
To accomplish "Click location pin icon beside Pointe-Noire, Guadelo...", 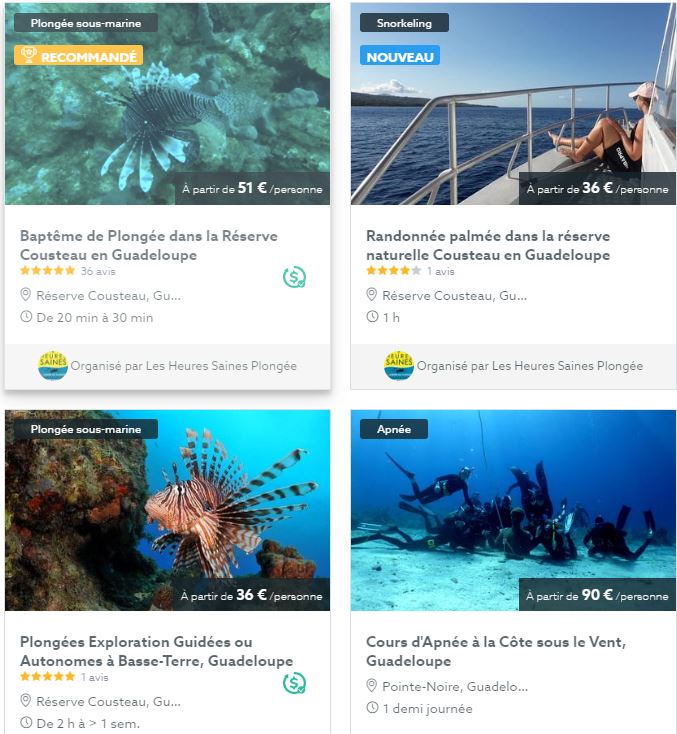I will click(x=371, y=685).
